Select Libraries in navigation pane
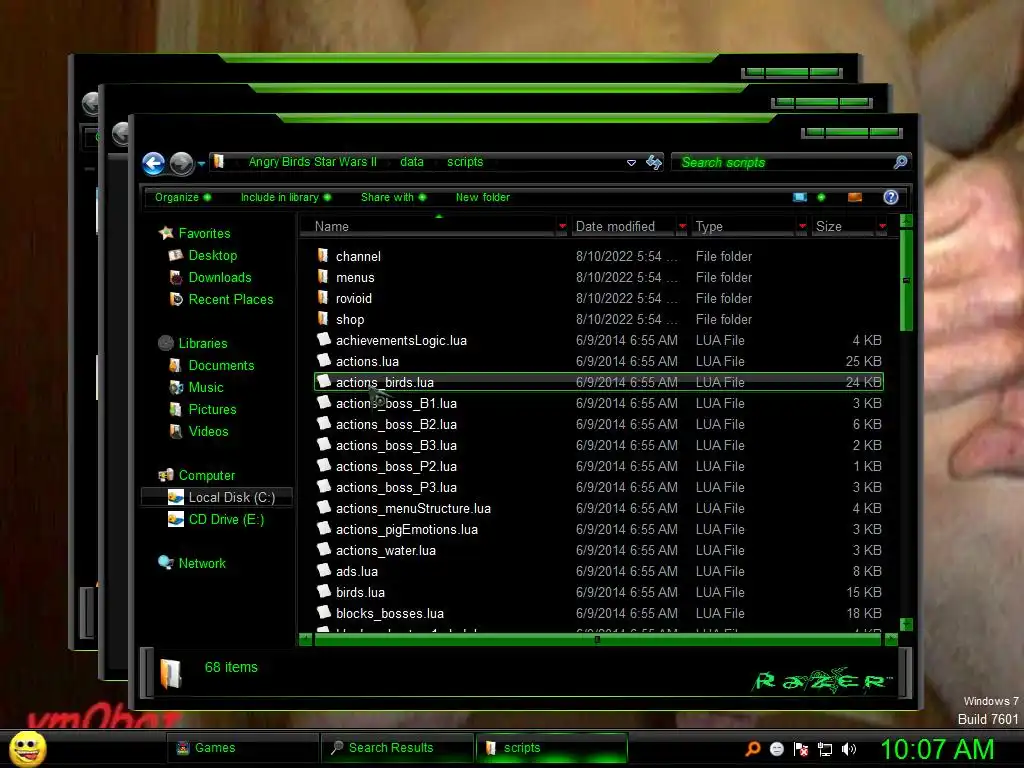Screen dimensions: 1024x768 [x=203, y=344]
